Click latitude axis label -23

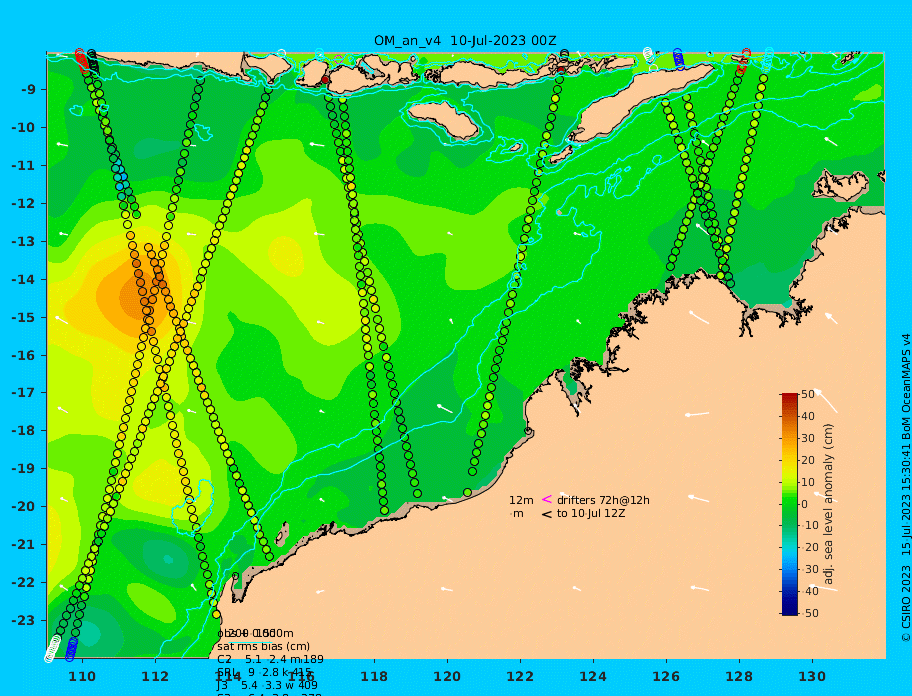click(24, 620)
